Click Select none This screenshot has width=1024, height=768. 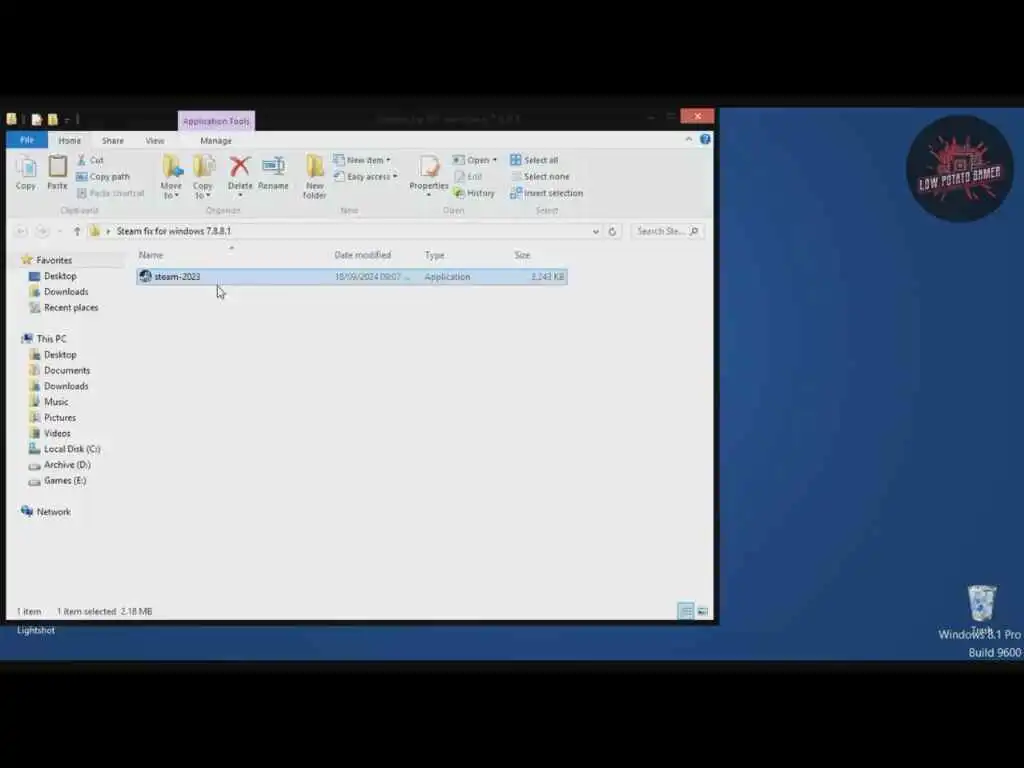(x=540, y=177)
